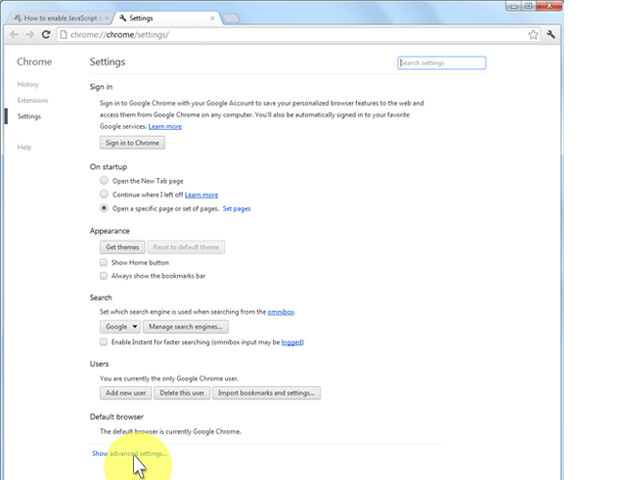
Task: Close the How to enable JavaScript tab
Action: coord(106,18)
